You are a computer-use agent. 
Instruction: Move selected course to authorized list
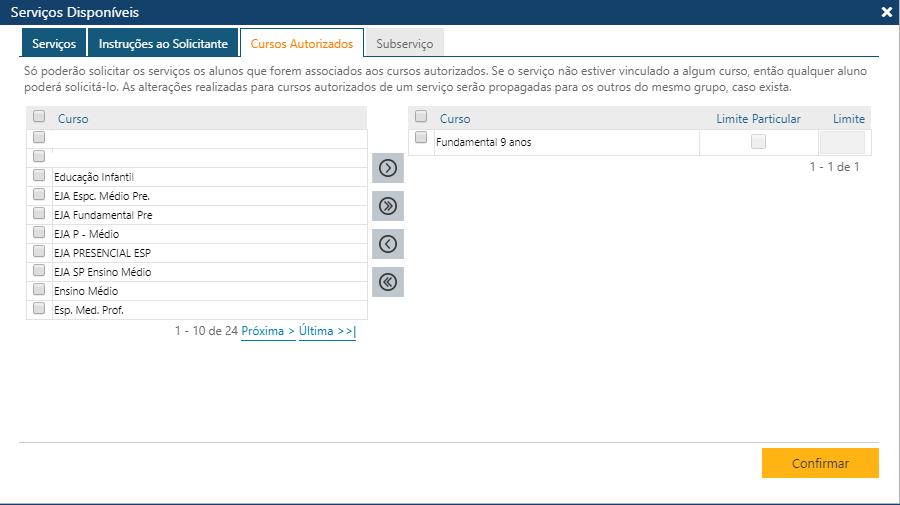(388, 168)
